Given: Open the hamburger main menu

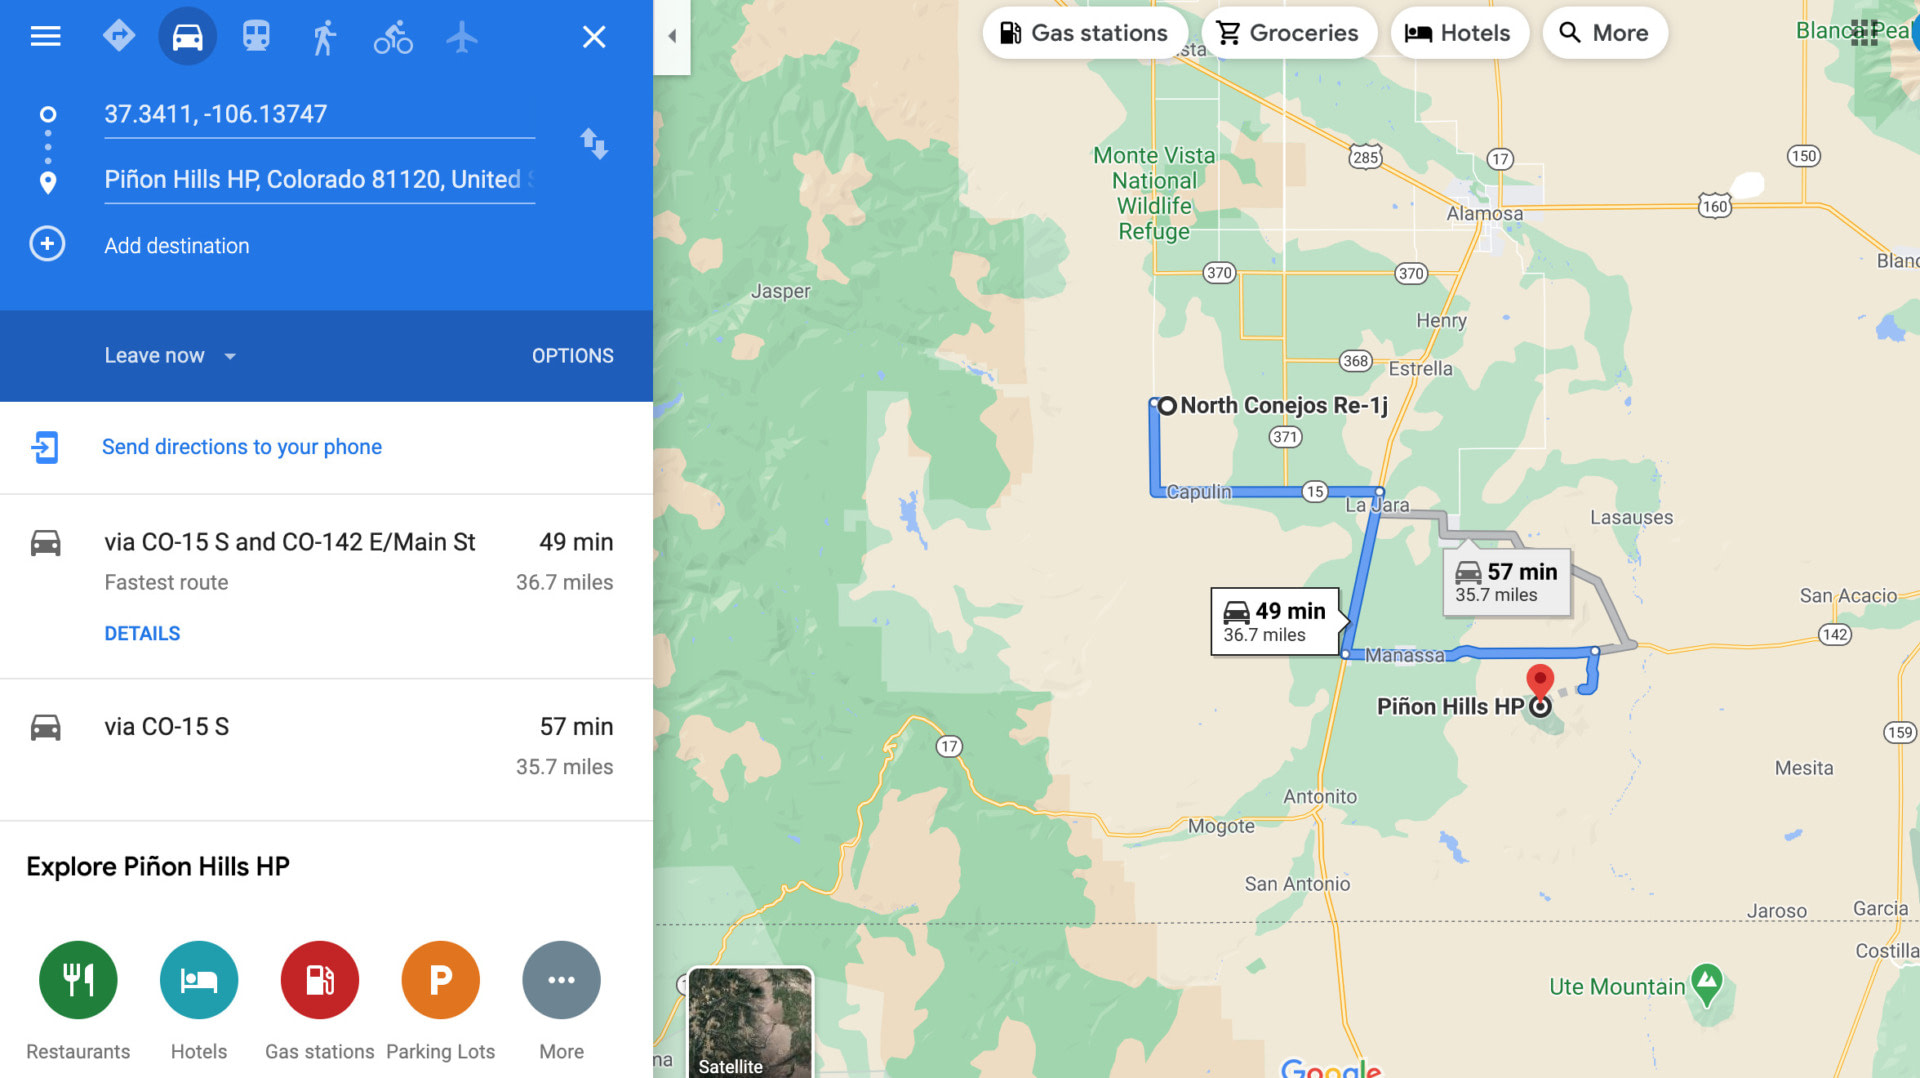Looking at the screenshot, I should point(45,37).
